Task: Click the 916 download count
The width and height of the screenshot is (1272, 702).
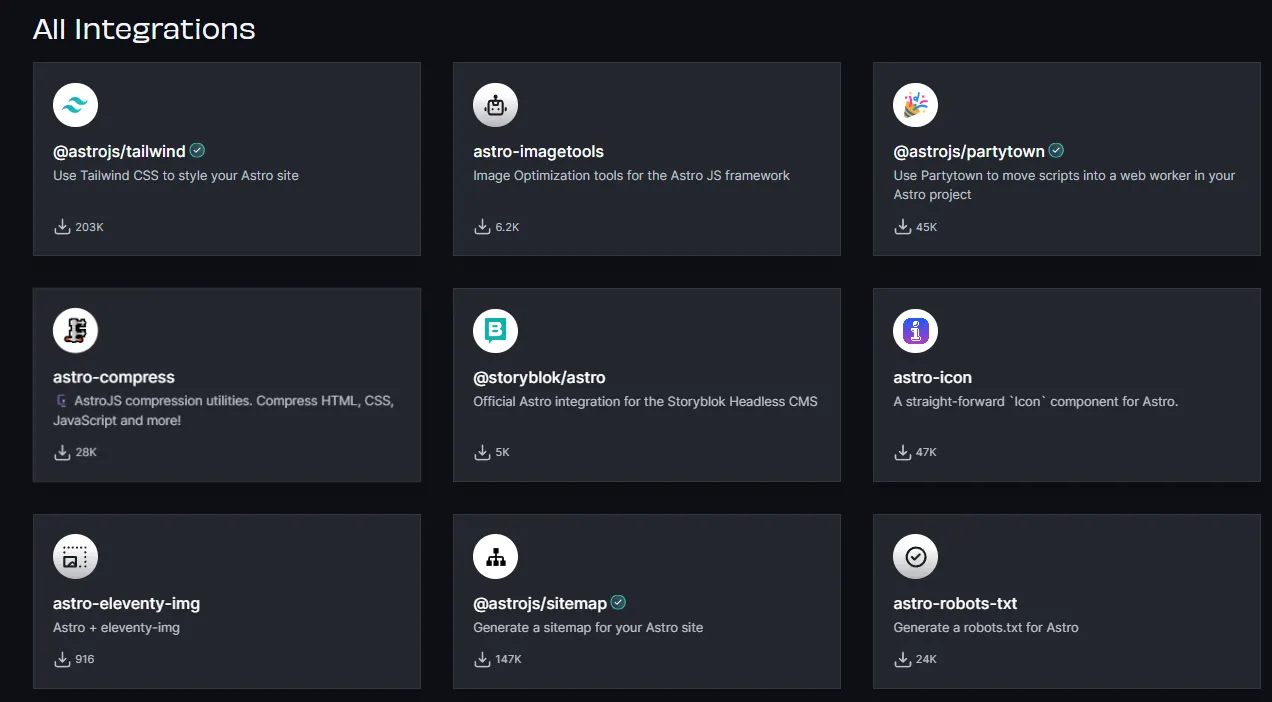Action: coord(85,660)
